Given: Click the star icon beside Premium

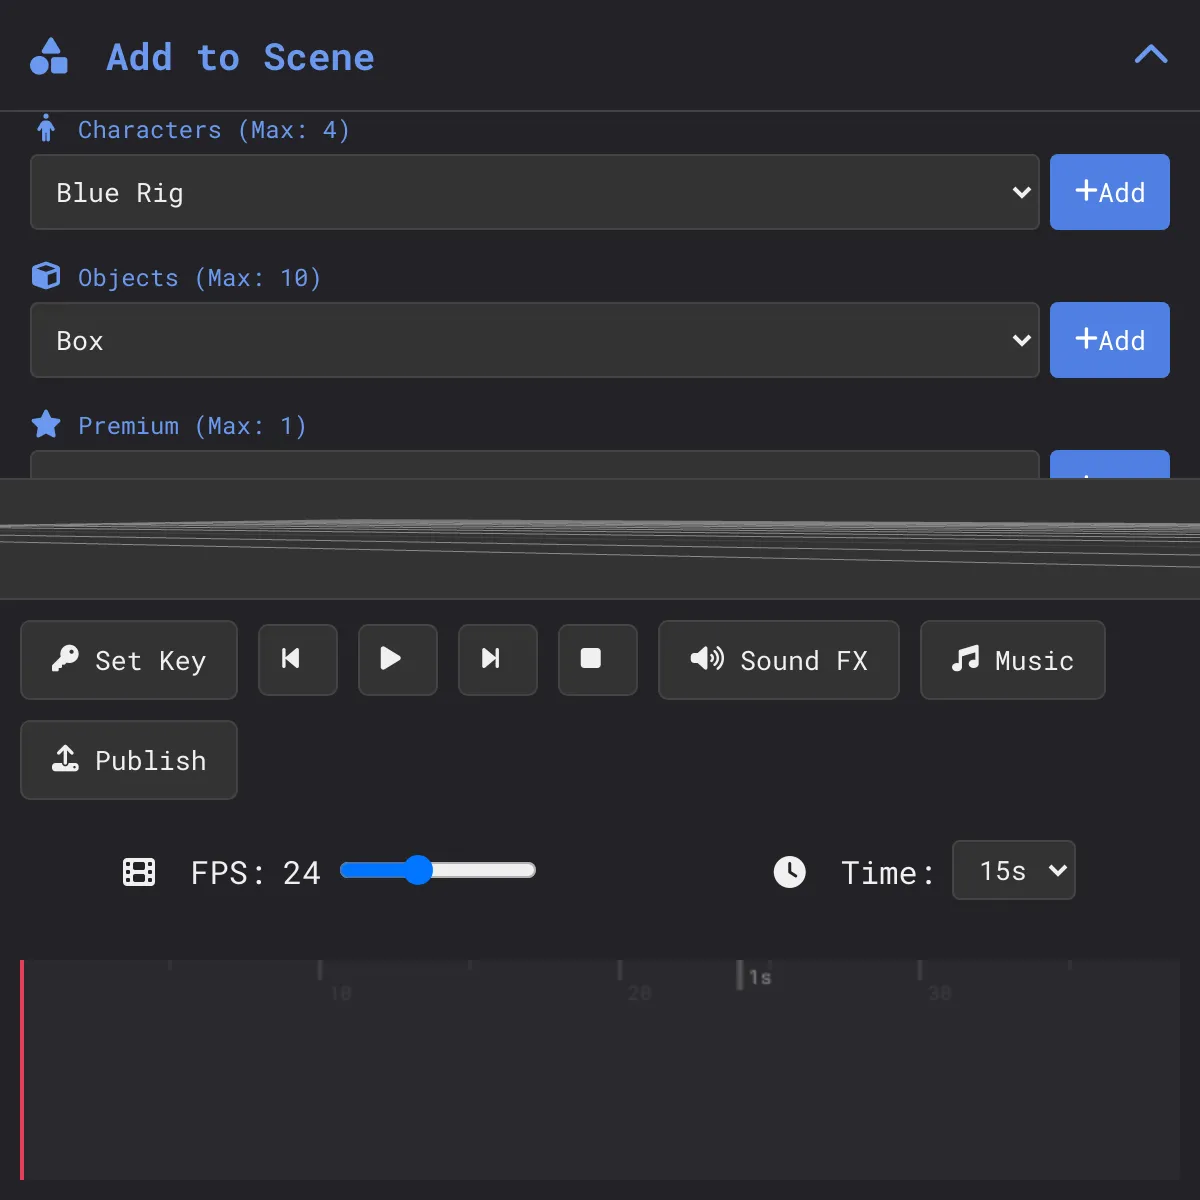Looking at the screenshot, I should 46,425.
